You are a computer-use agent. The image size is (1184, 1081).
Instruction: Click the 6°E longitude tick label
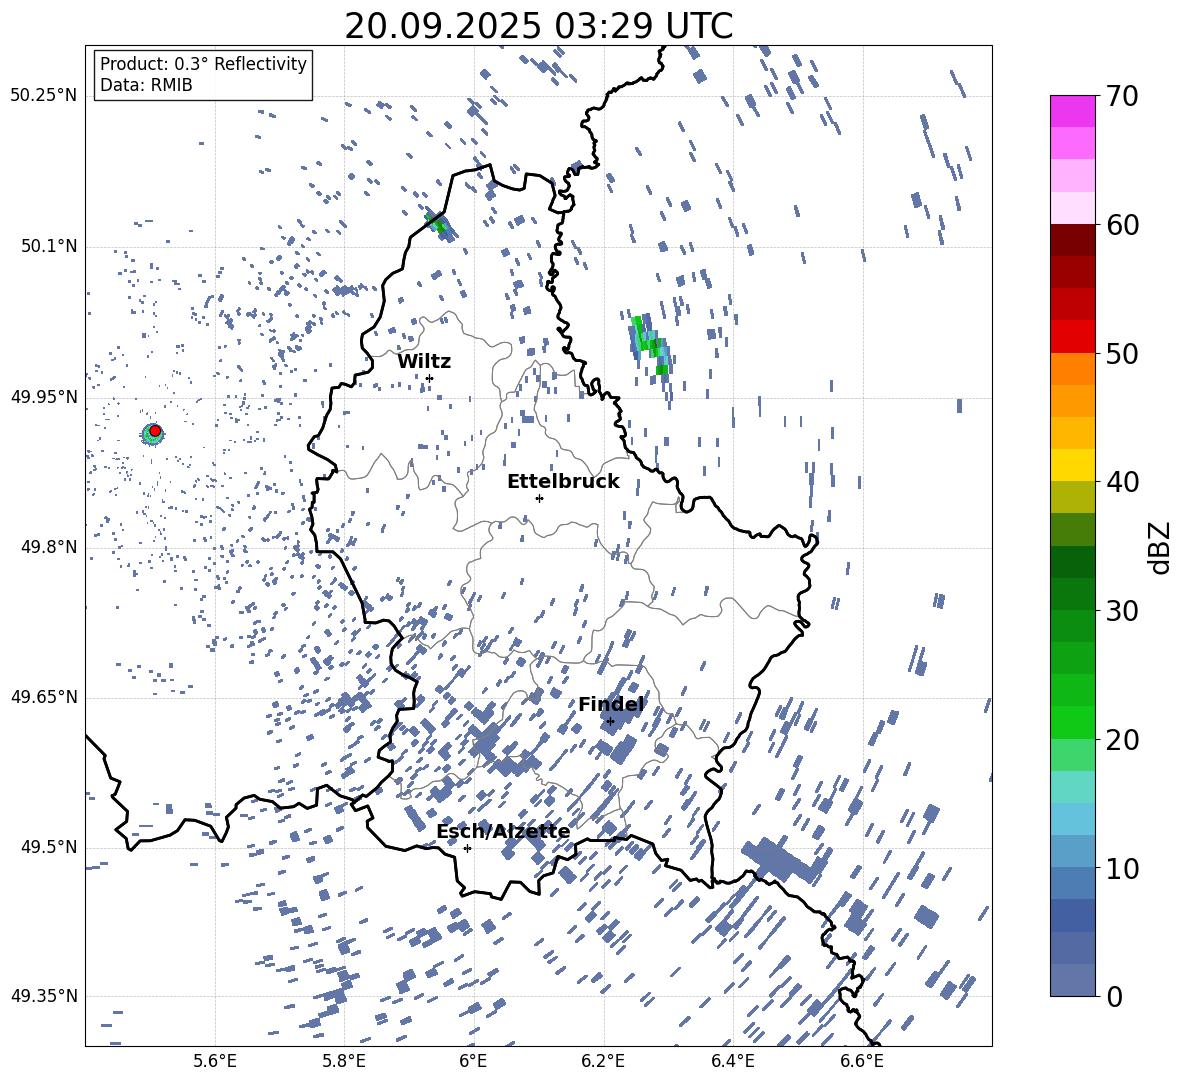[473, 1061]
